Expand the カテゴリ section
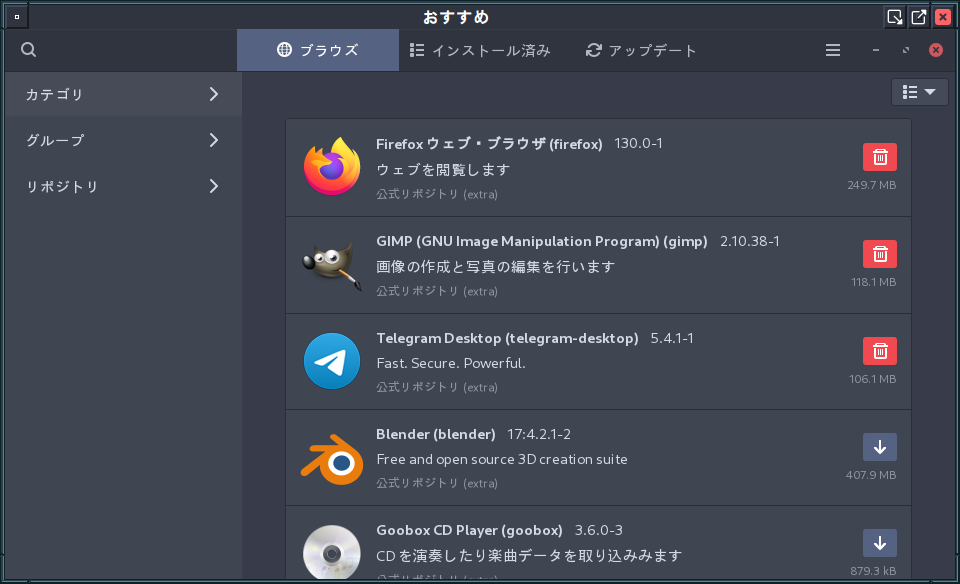This screenshot has width=960, height=584. (123, 94)
